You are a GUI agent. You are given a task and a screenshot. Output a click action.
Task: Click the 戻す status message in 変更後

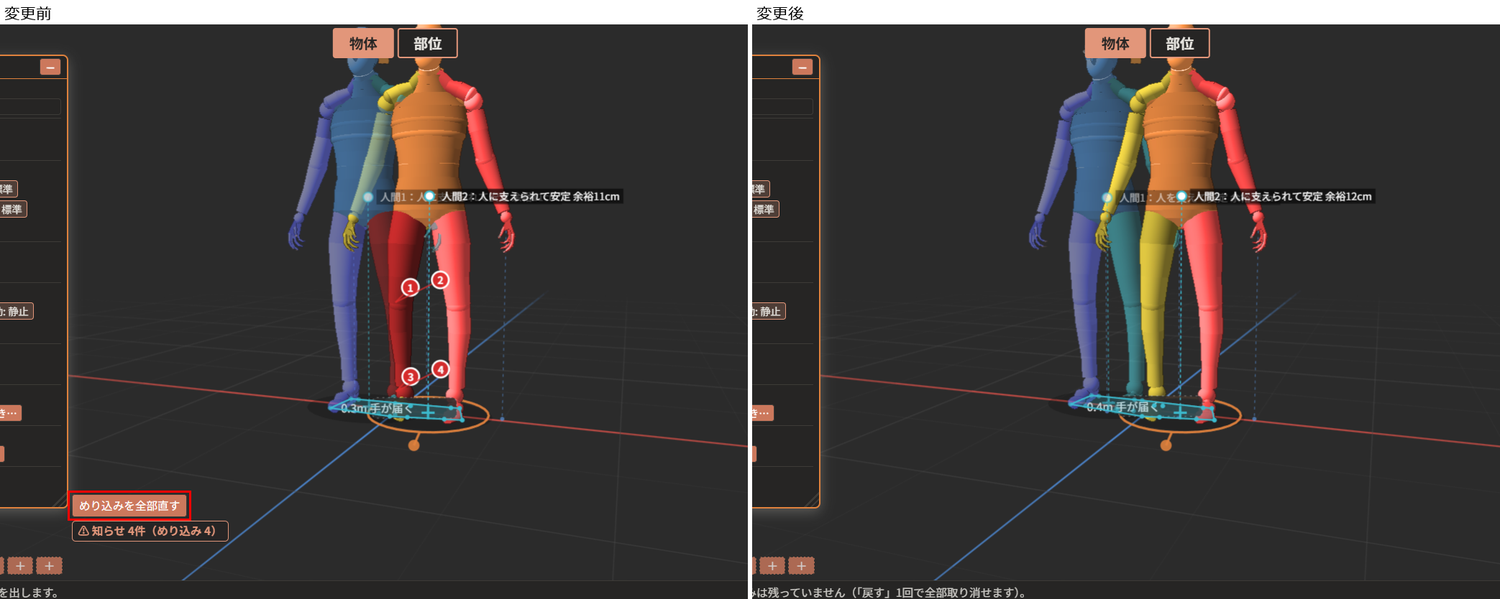coord(888,592)
